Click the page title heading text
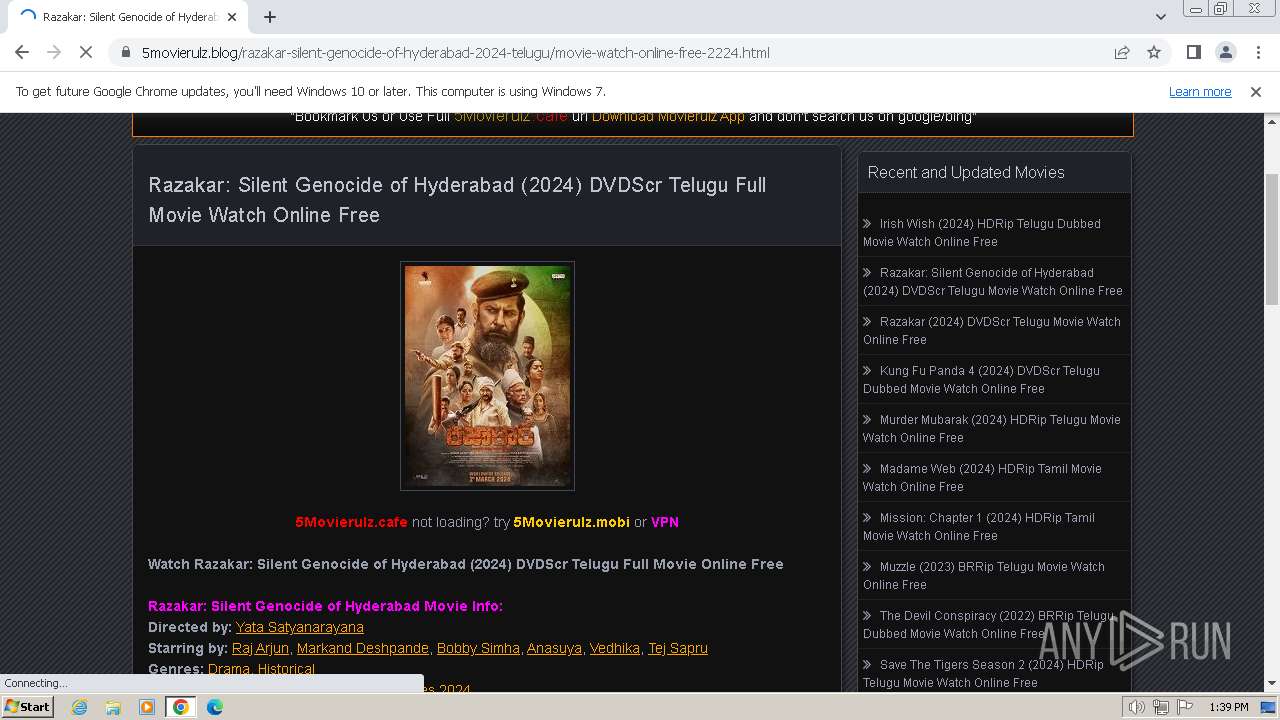Screen dimensions: 1280x720 click(457, 200)
